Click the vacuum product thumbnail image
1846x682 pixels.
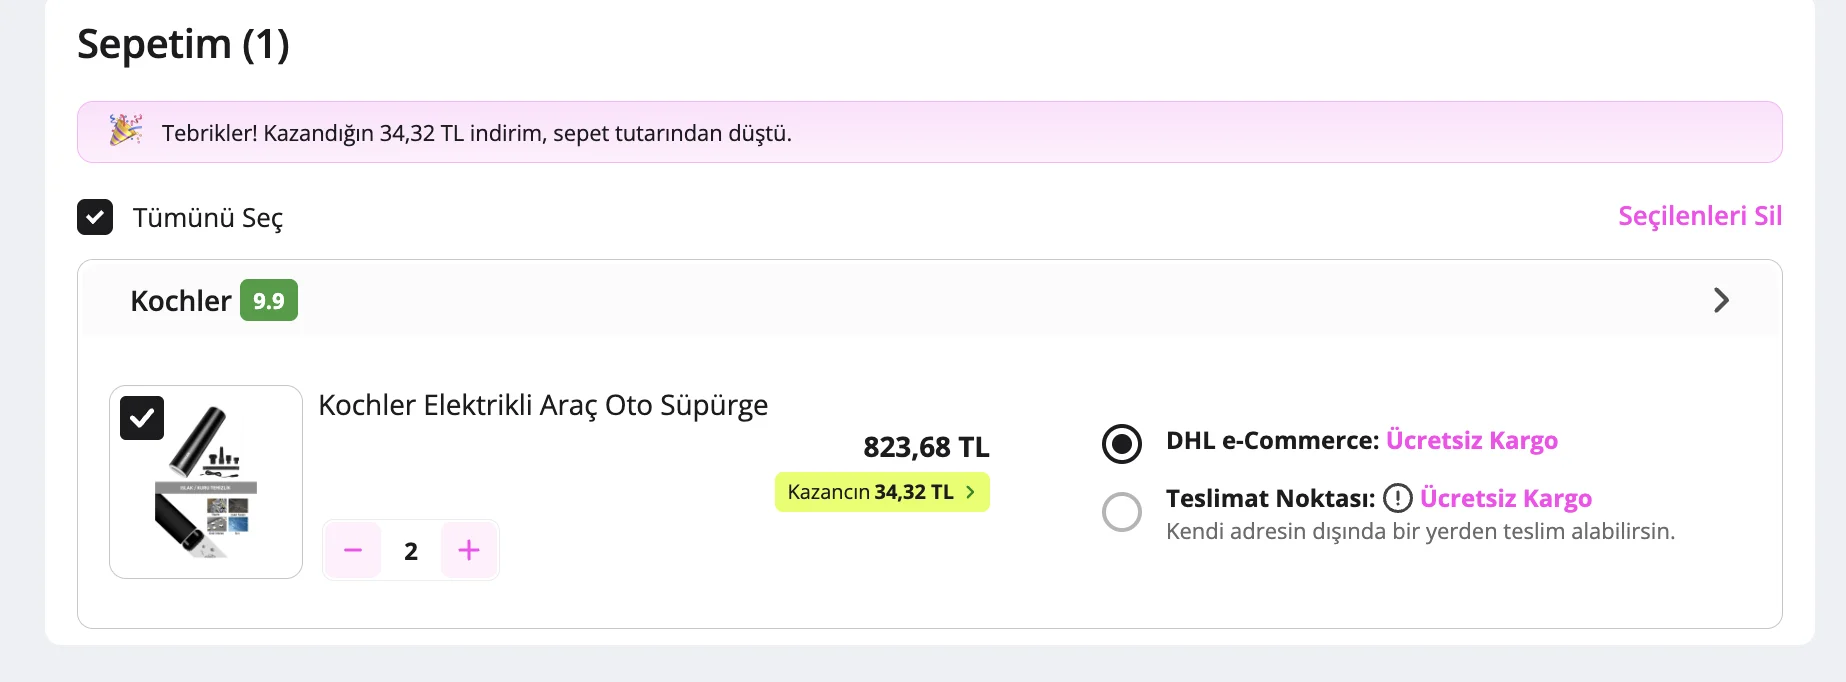pyautogui.click(x=206, y=482)
